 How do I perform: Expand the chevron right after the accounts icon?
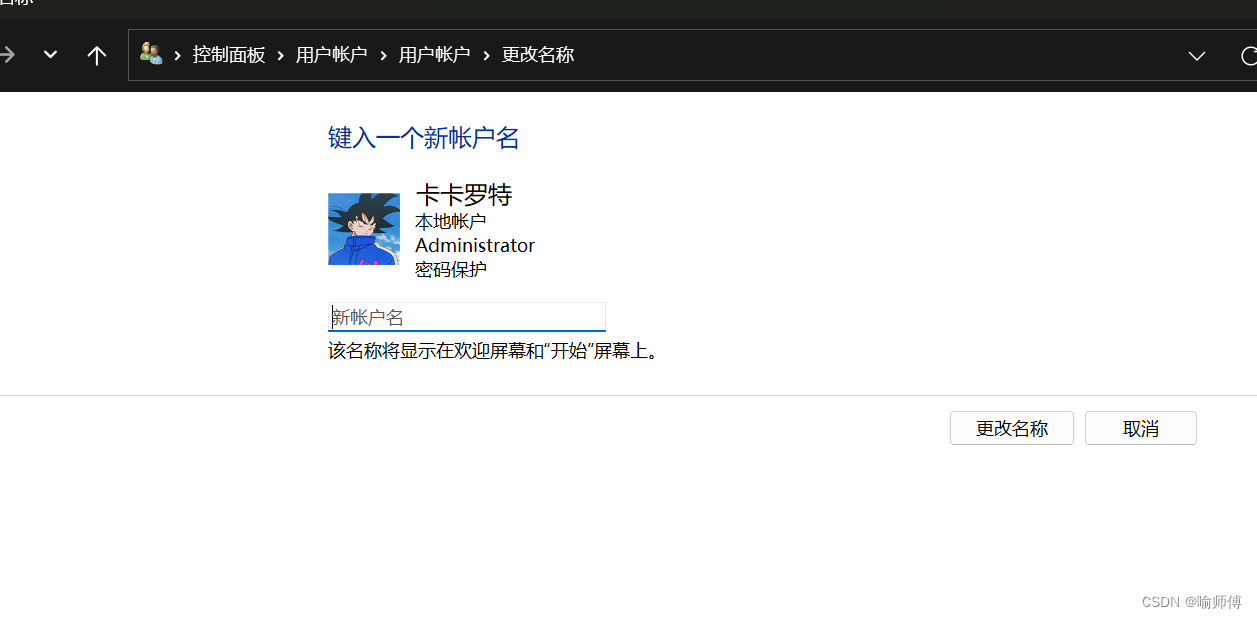point(178,55)
